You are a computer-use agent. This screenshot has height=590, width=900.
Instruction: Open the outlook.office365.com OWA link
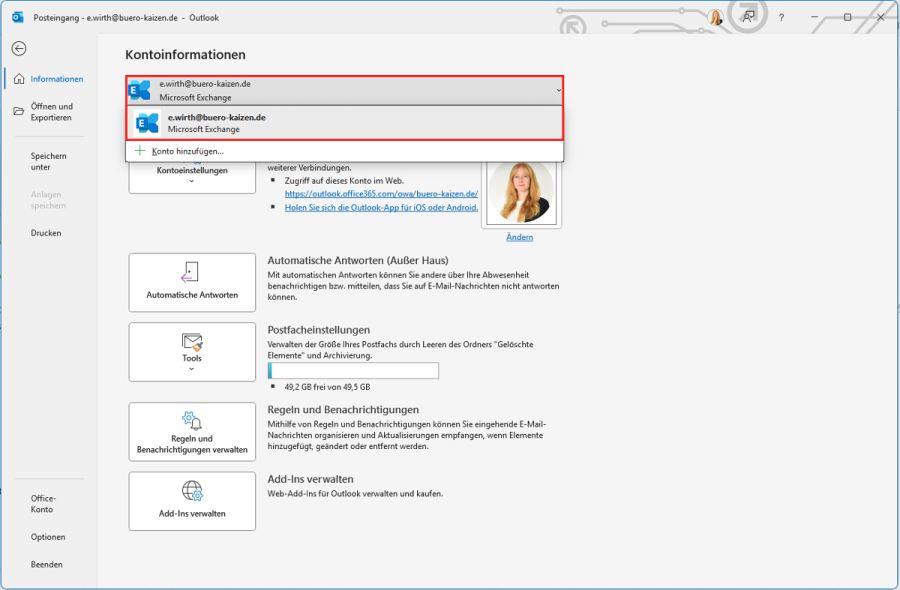pos(381,194)
